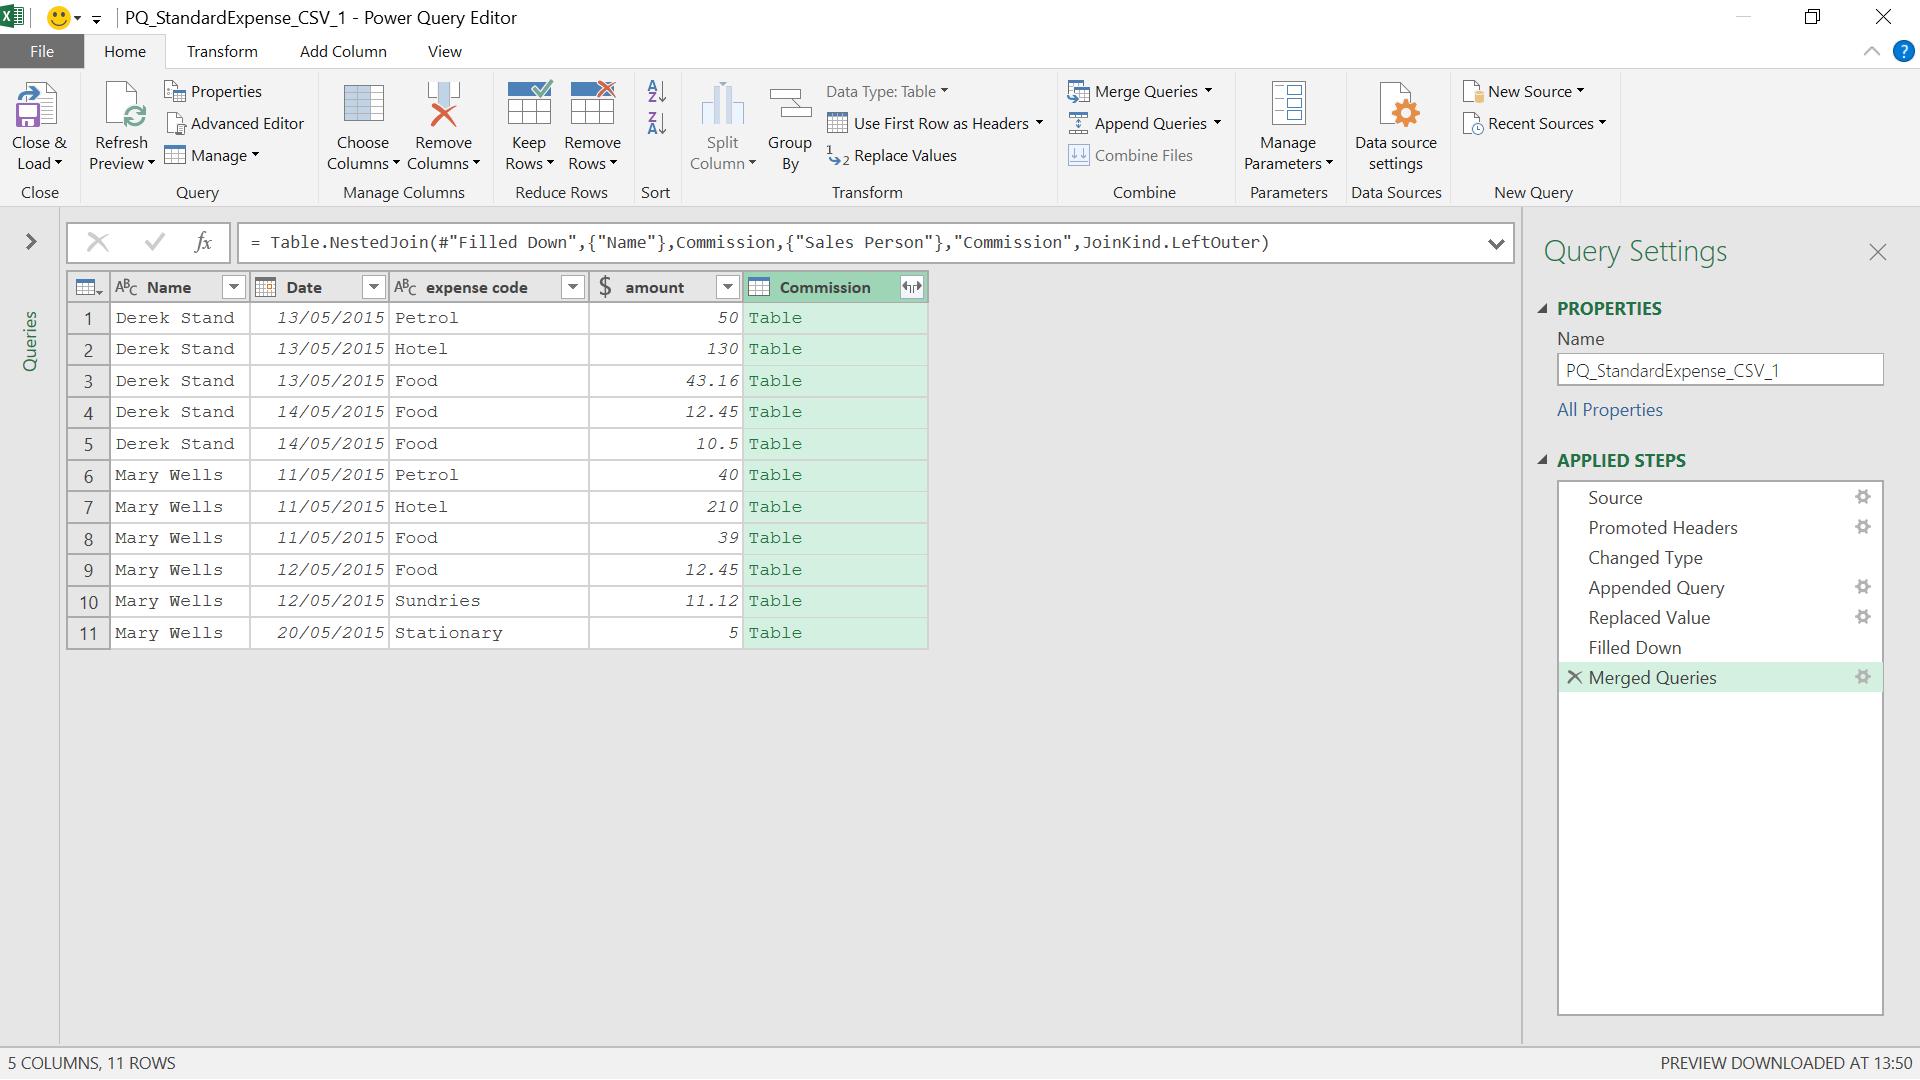1920x1080 pixels.
Task: Select the Sundries cell in row 10
Action: coord(488,601)
